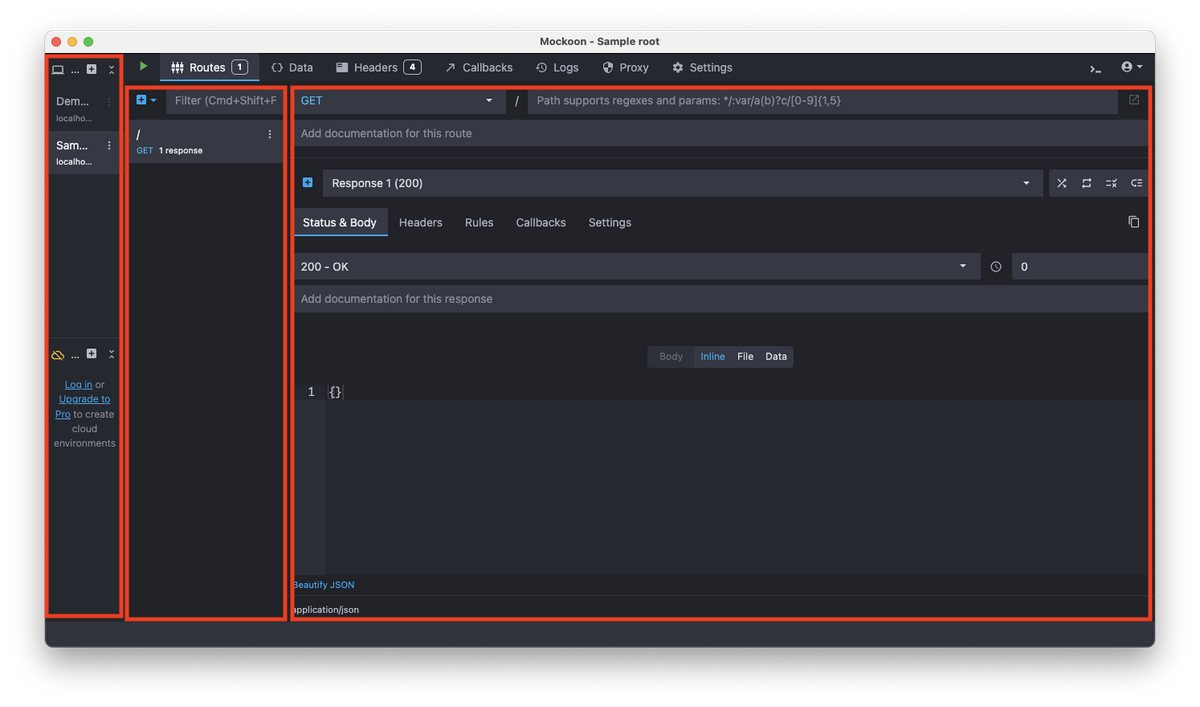Image resolution: width=1200 pixels, height=707 pixels.
Task: Open the top Callbacks tab
Action: [479, 68]
